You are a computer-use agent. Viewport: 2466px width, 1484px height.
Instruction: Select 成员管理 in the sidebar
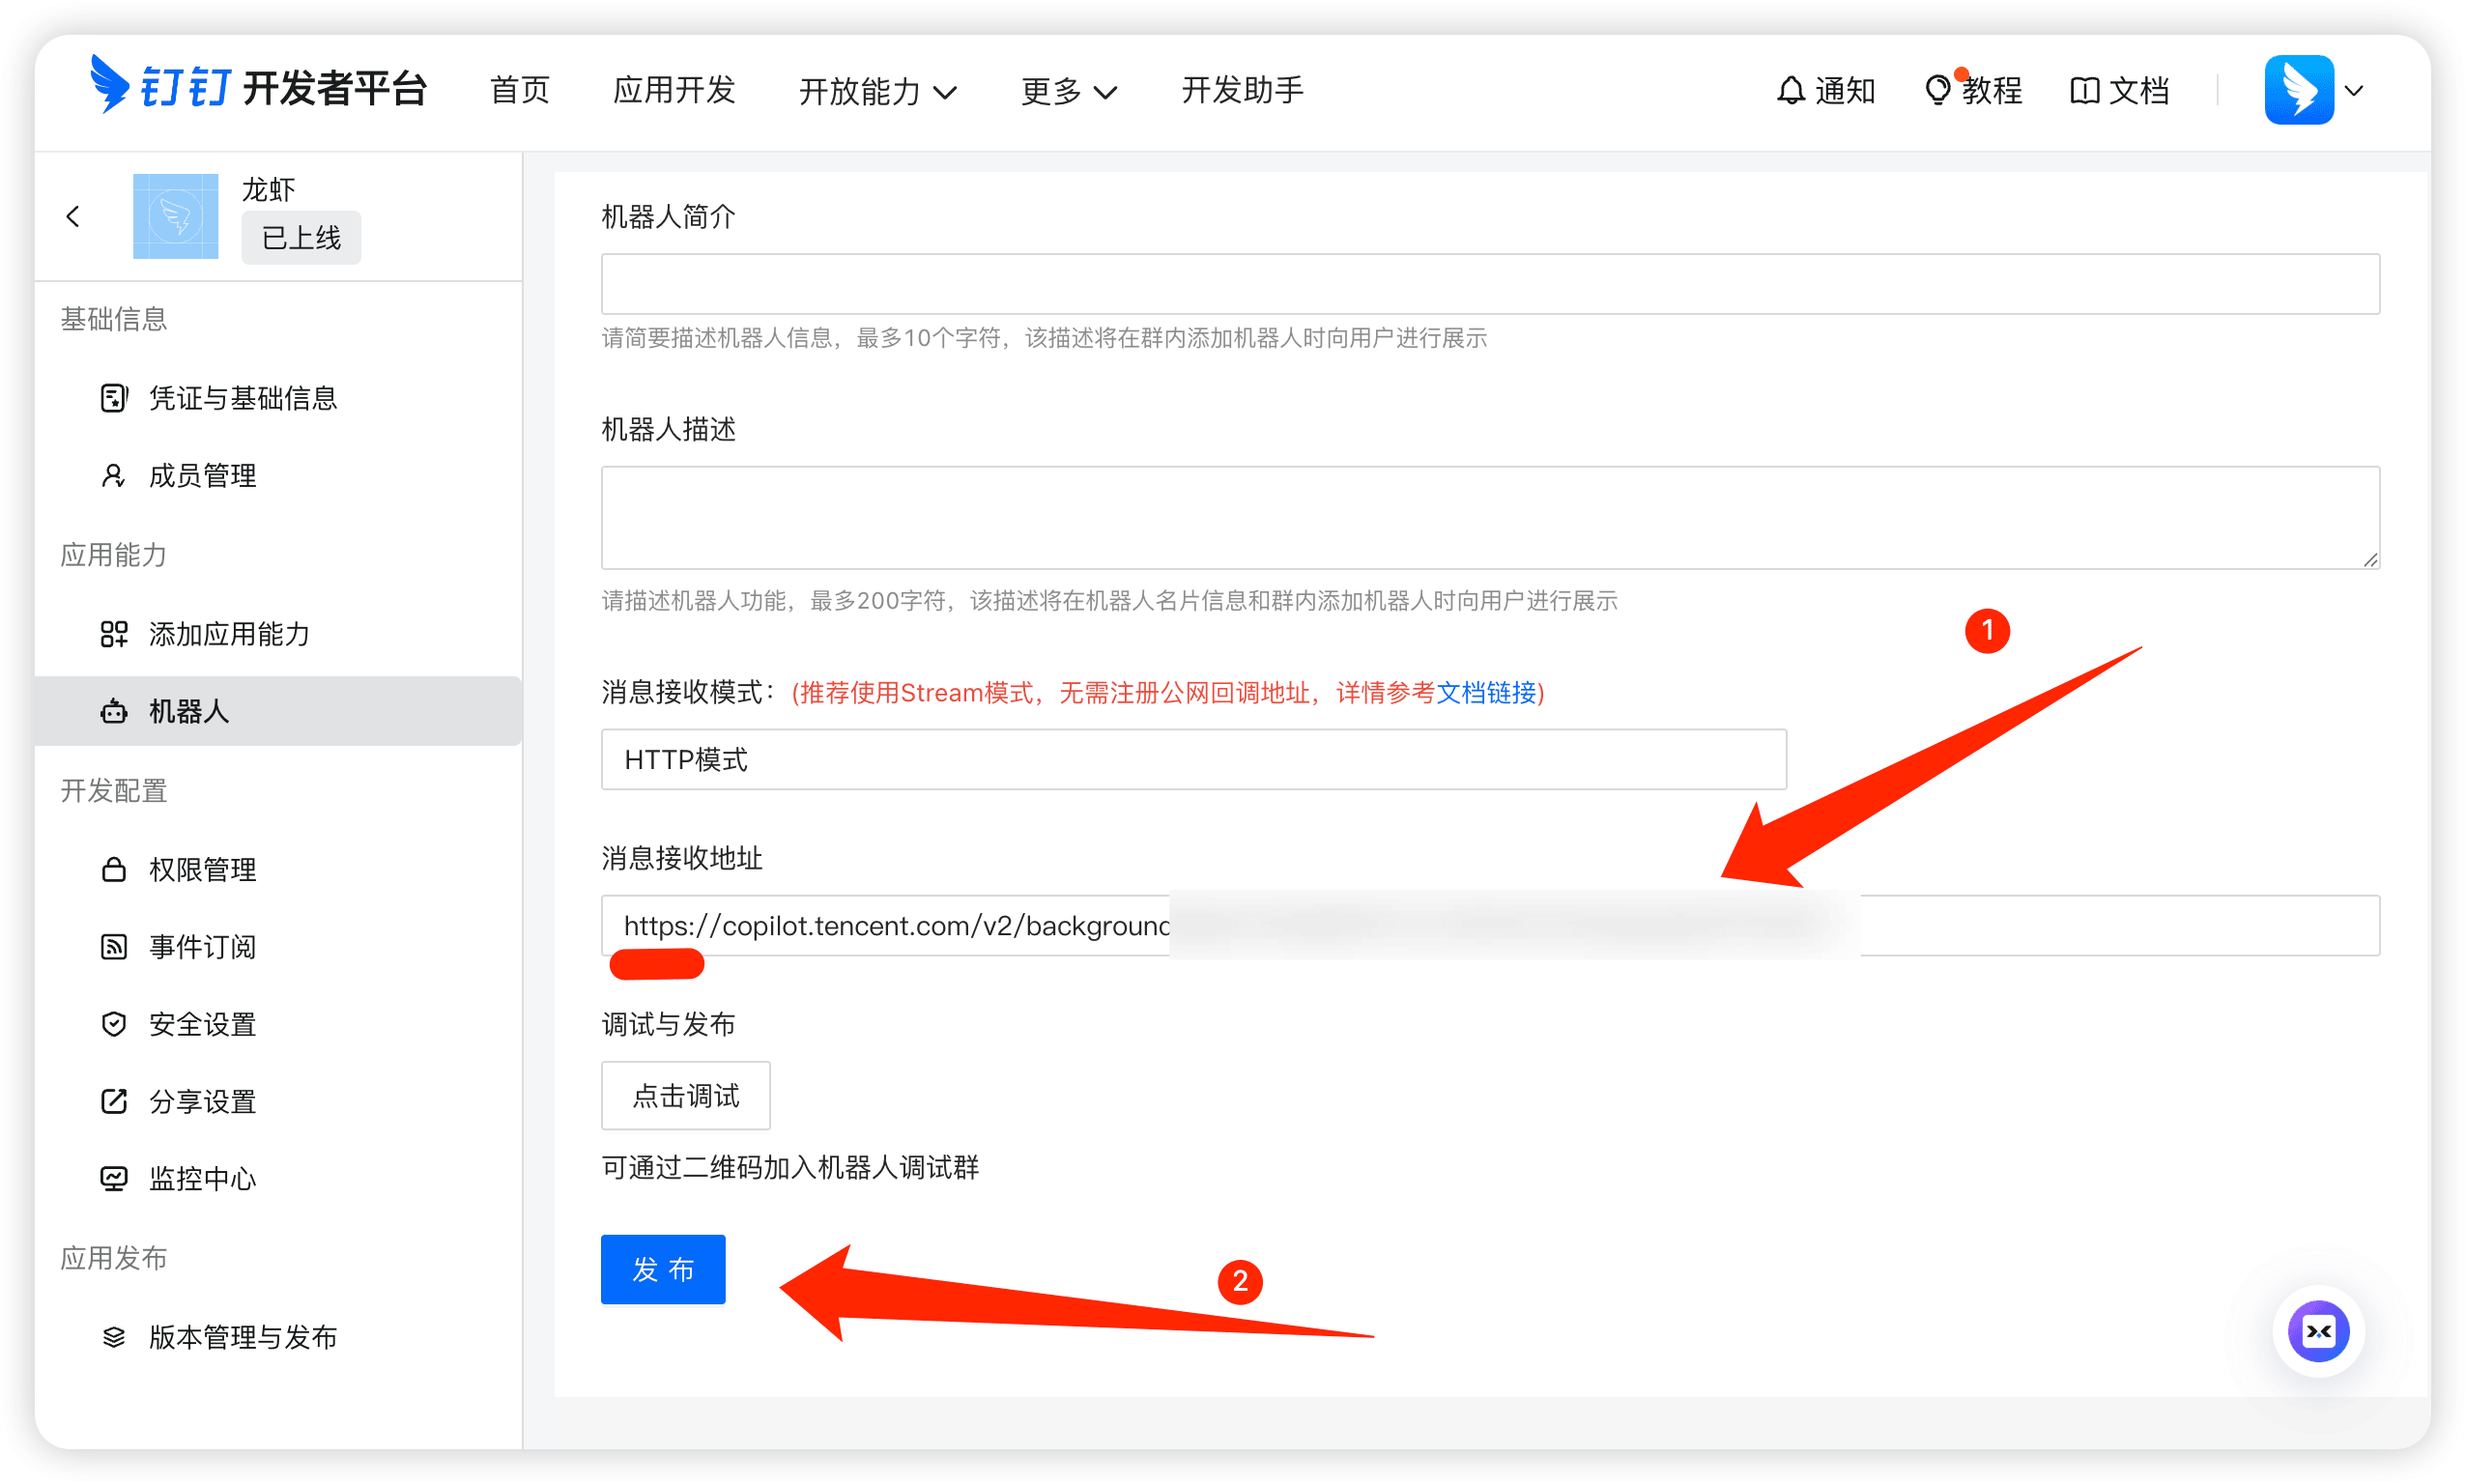[x=202, y=475]
